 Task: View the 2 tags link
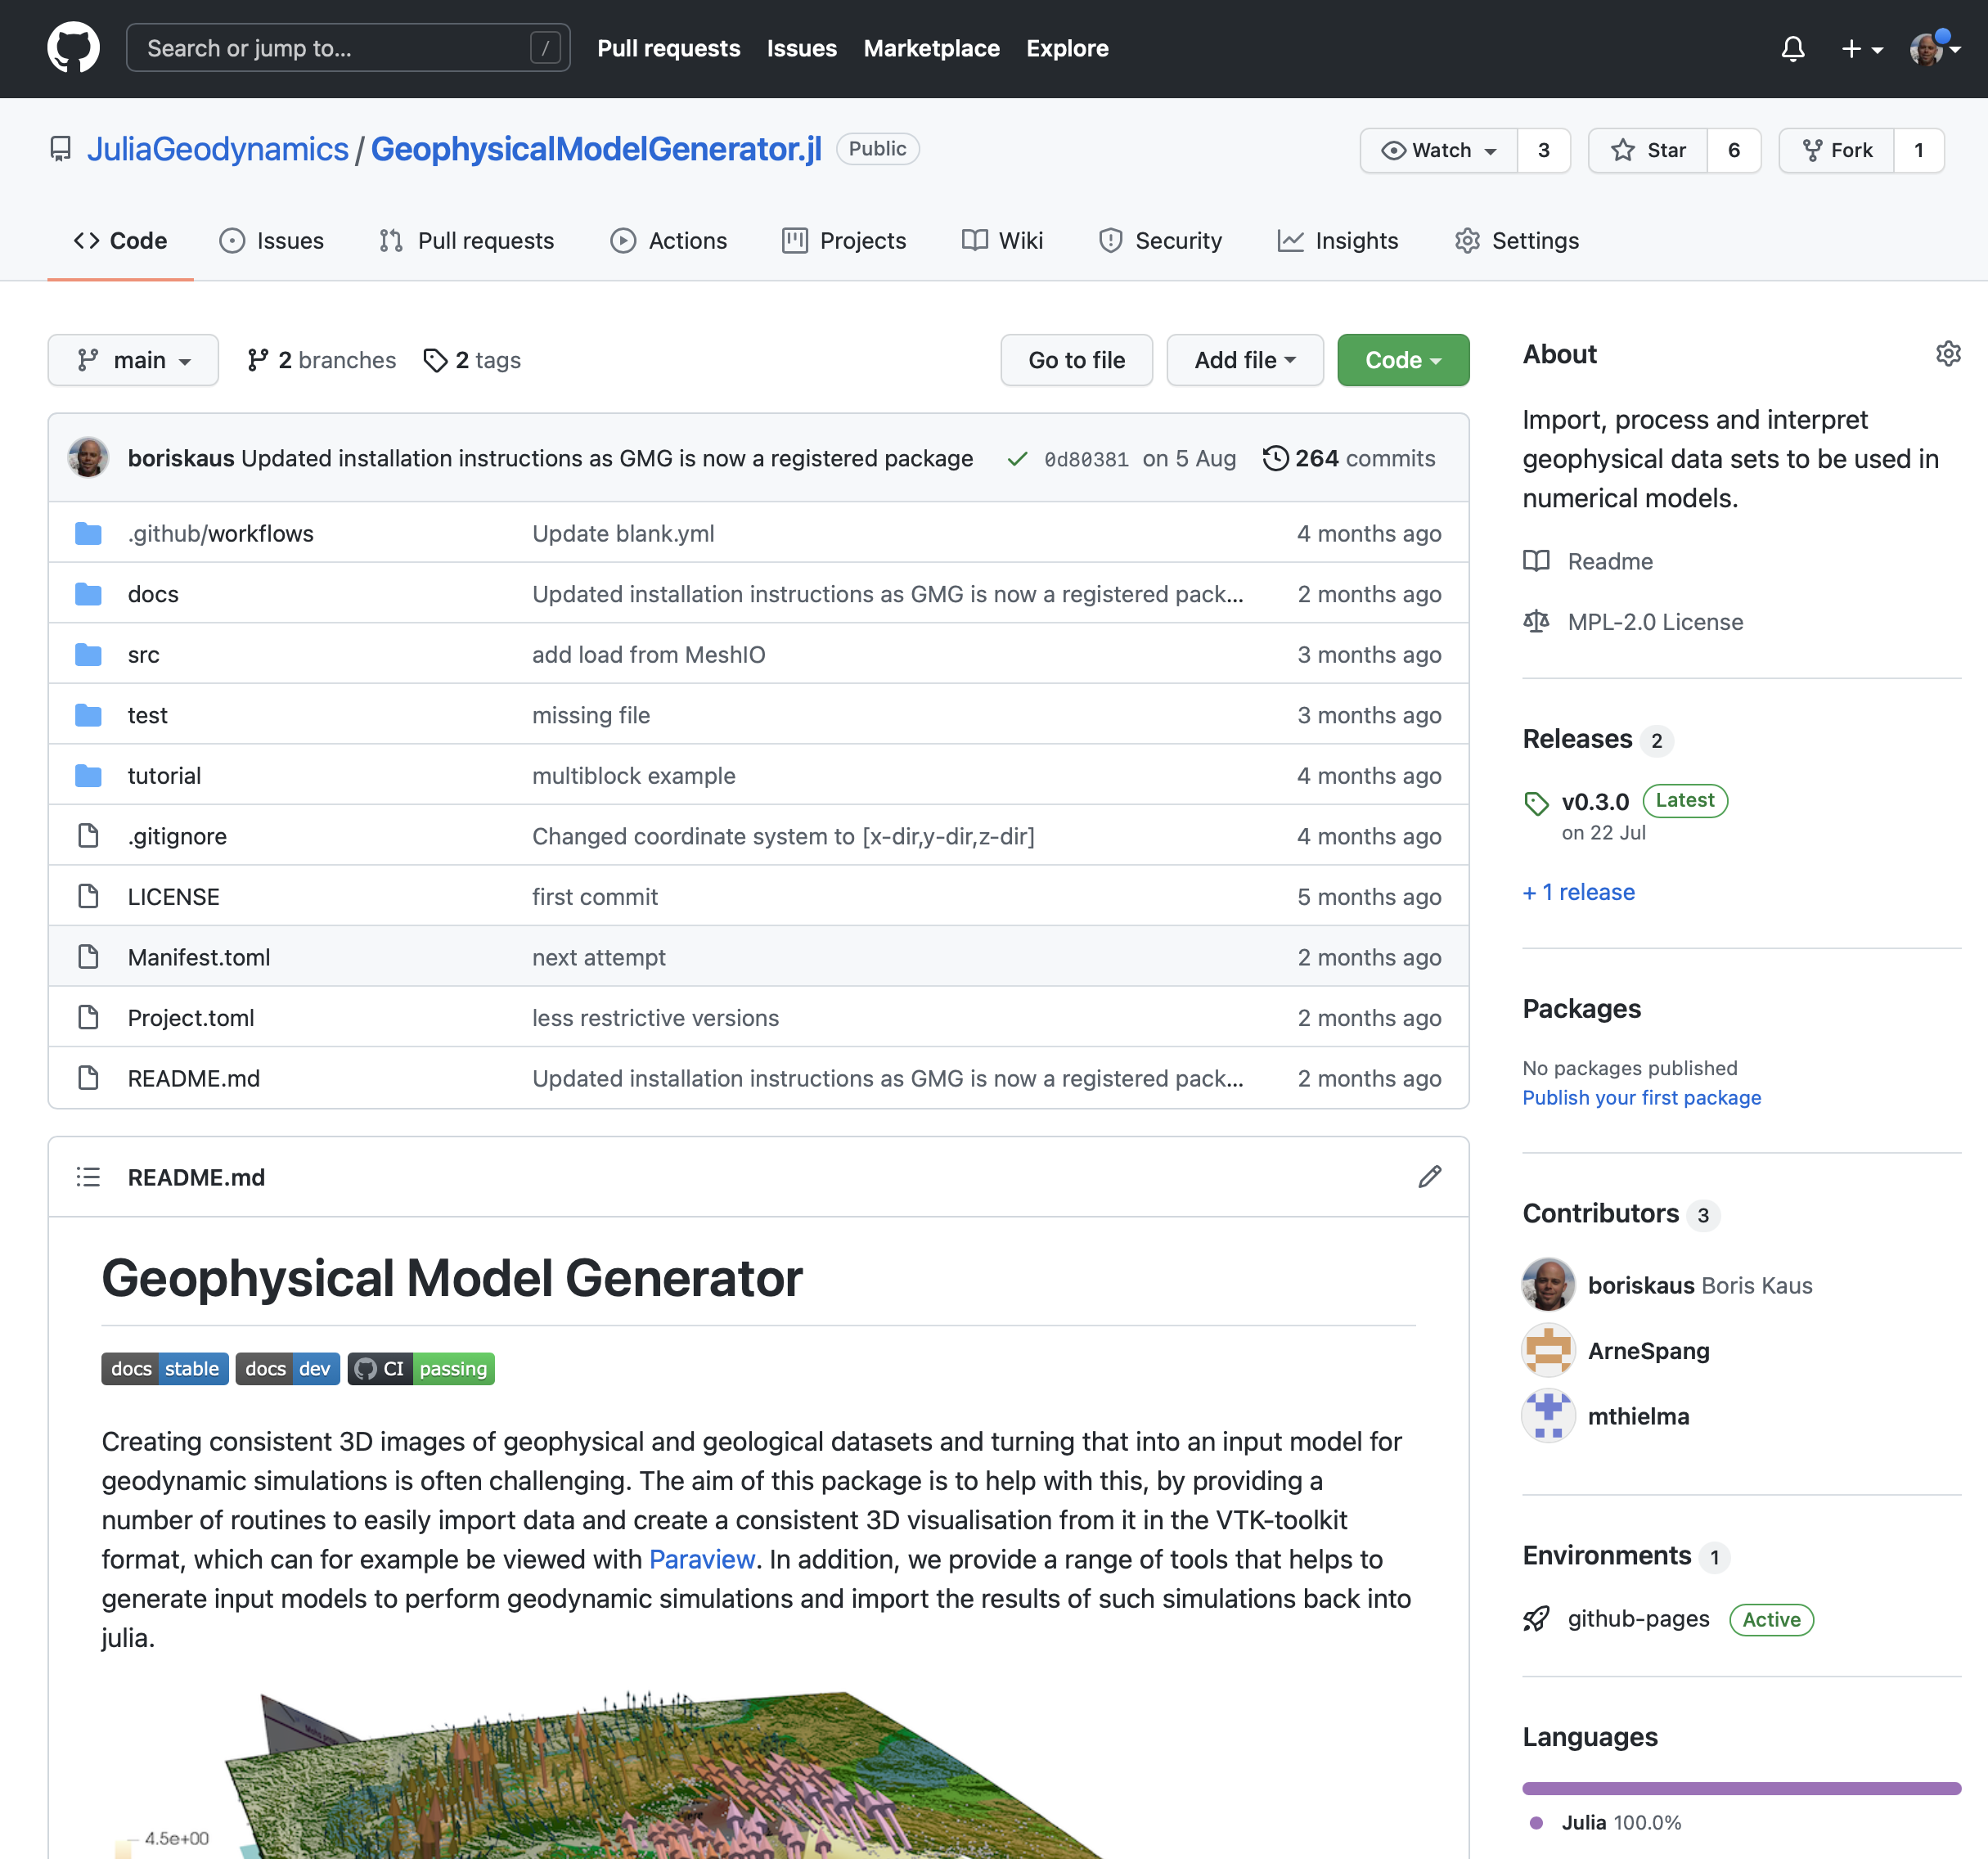click(472, 360)
